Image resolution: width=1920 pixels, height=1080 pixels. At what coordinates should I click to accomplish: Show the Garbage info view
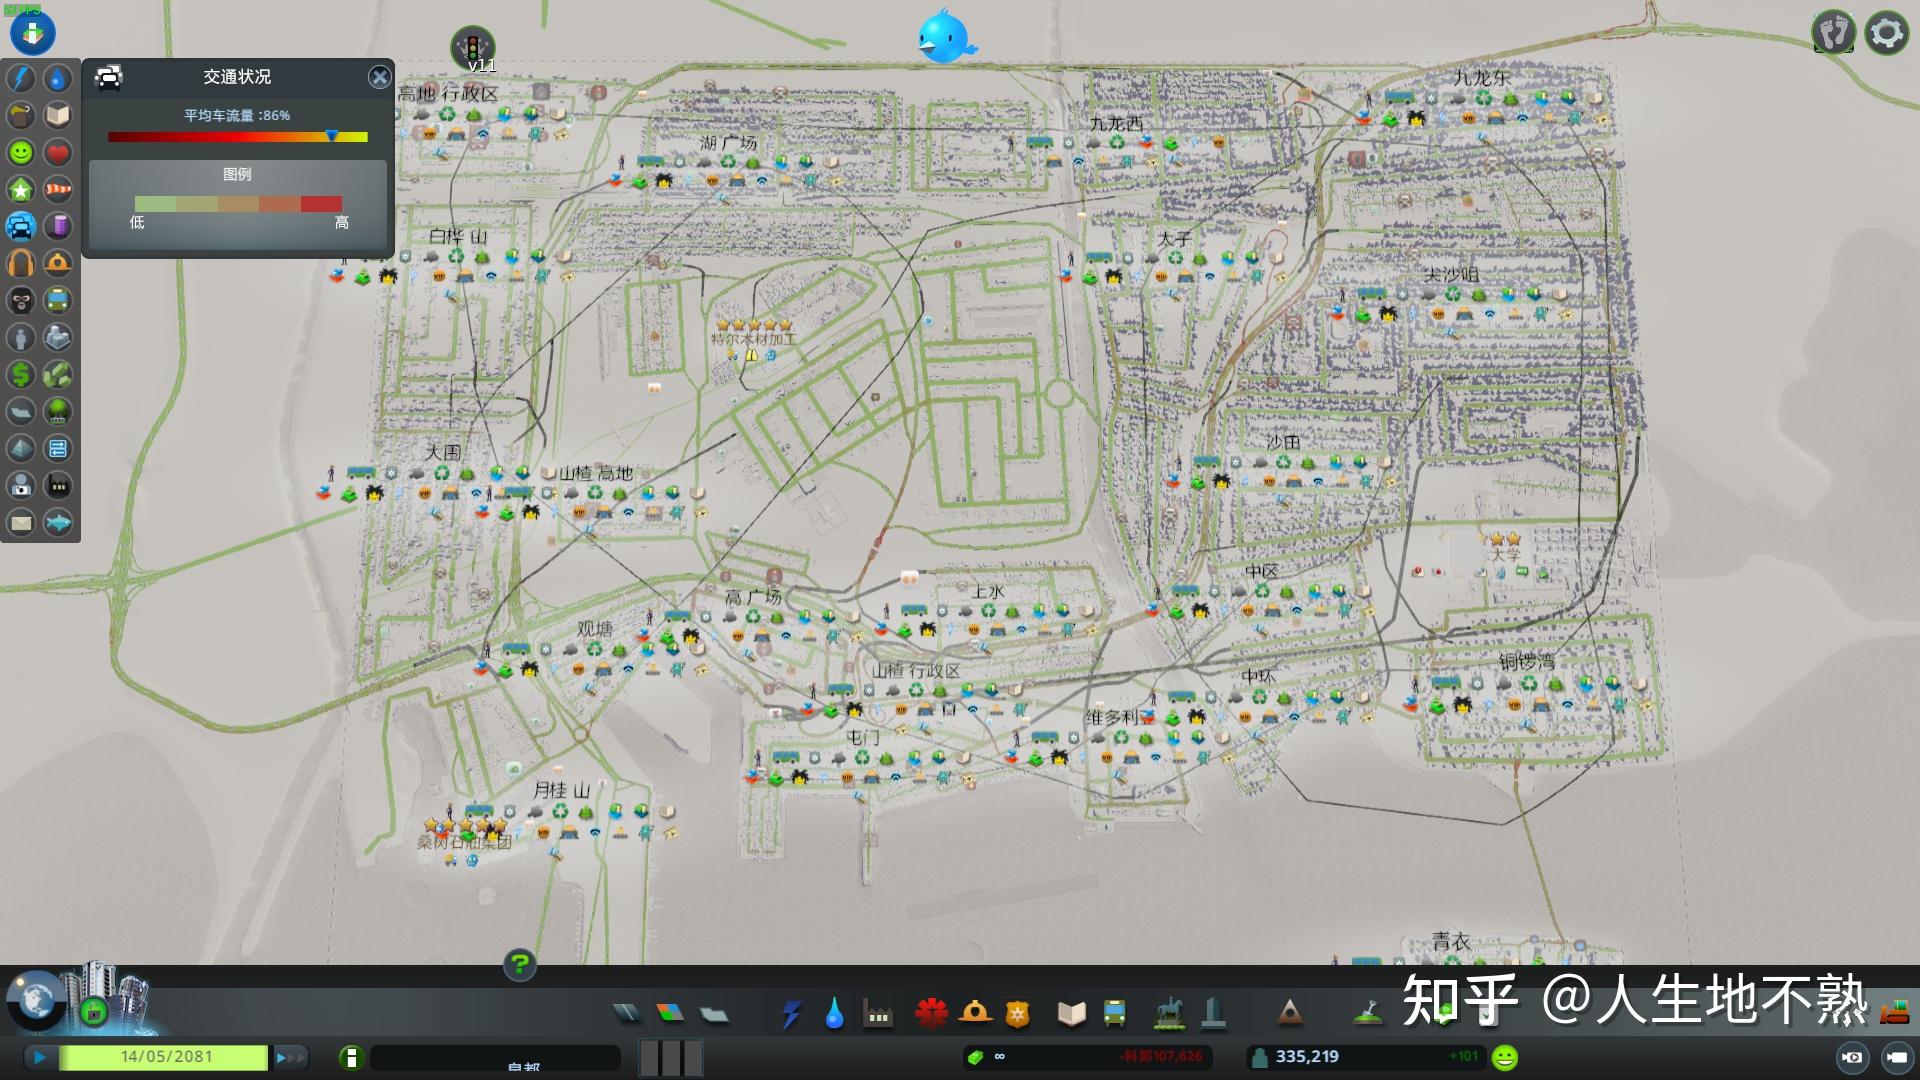pyautogui.click(x=21, y=115)
